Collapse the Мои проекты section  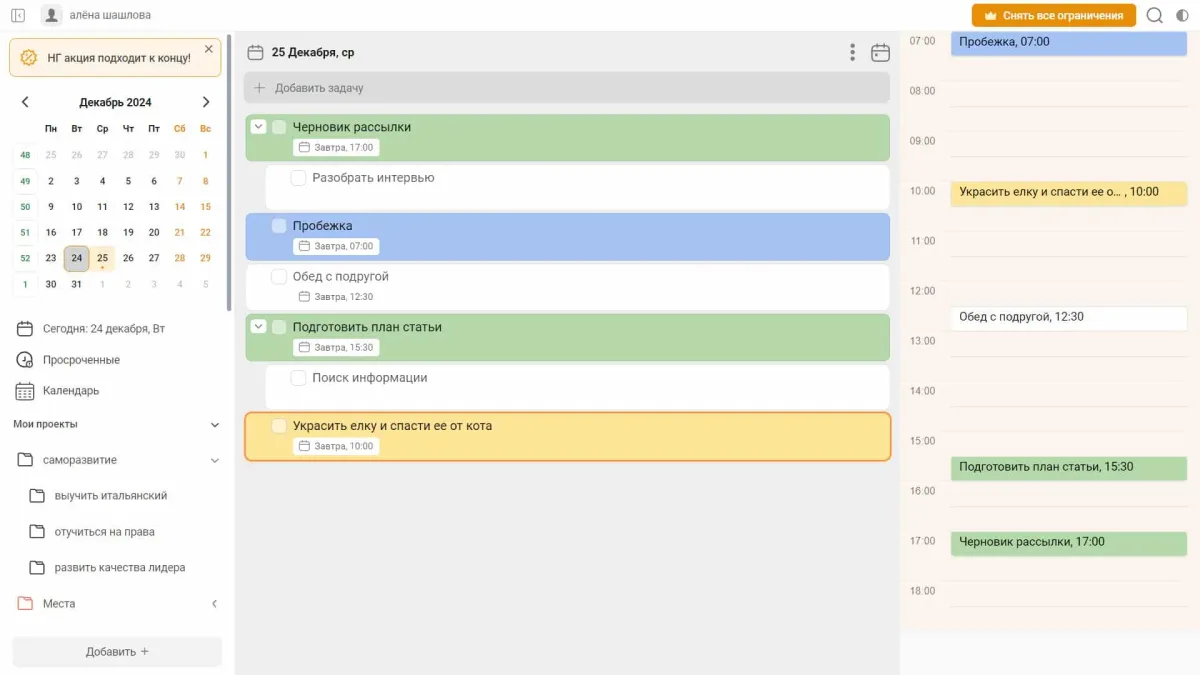coord(214,425)
